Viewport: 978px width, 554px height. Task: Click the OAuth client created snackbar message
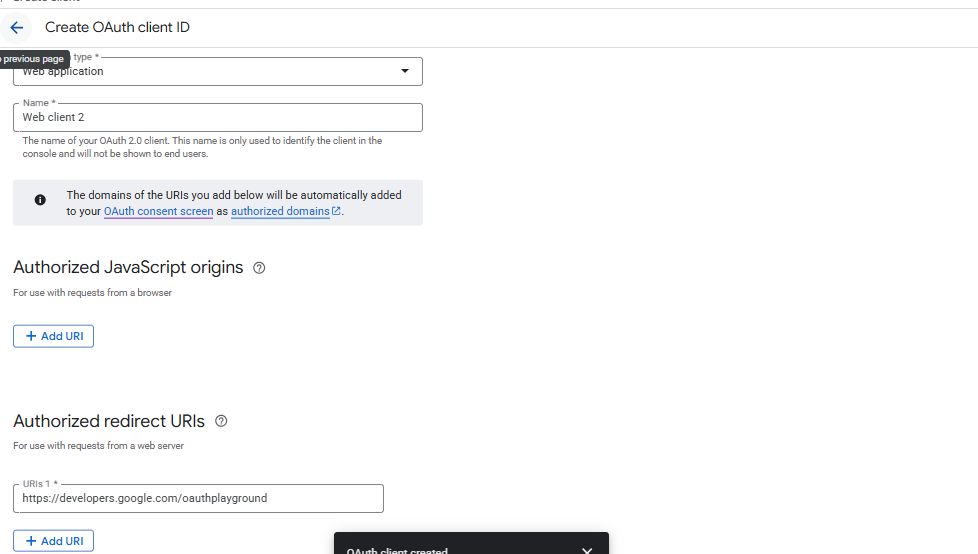point(397,549)
